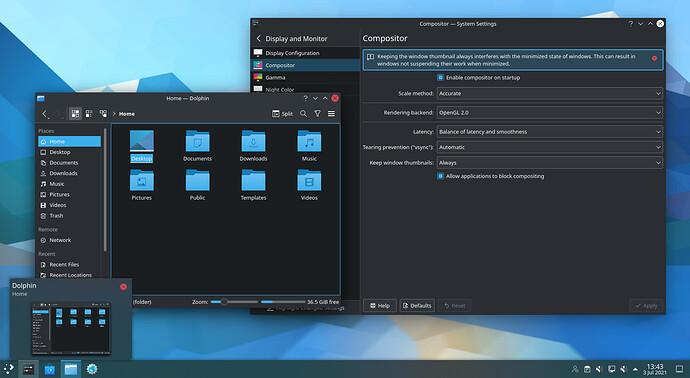
Task: Click the Places panel scrollbar
Action: click(105, 189)
